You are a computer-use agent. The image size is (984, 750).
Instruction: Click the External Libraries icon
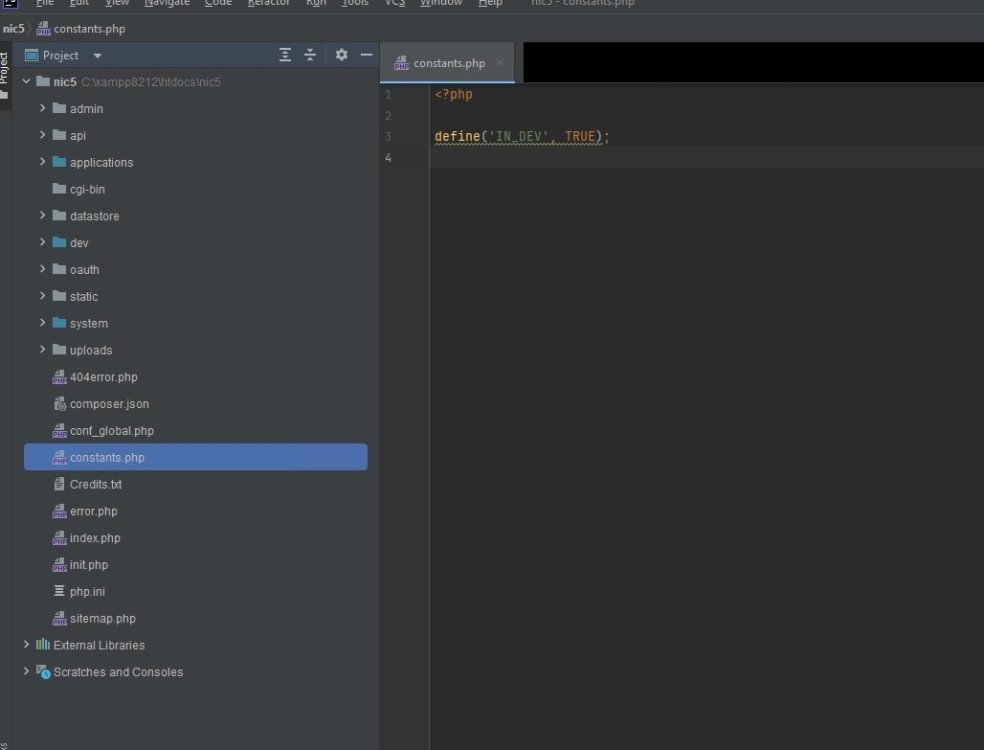43,645
